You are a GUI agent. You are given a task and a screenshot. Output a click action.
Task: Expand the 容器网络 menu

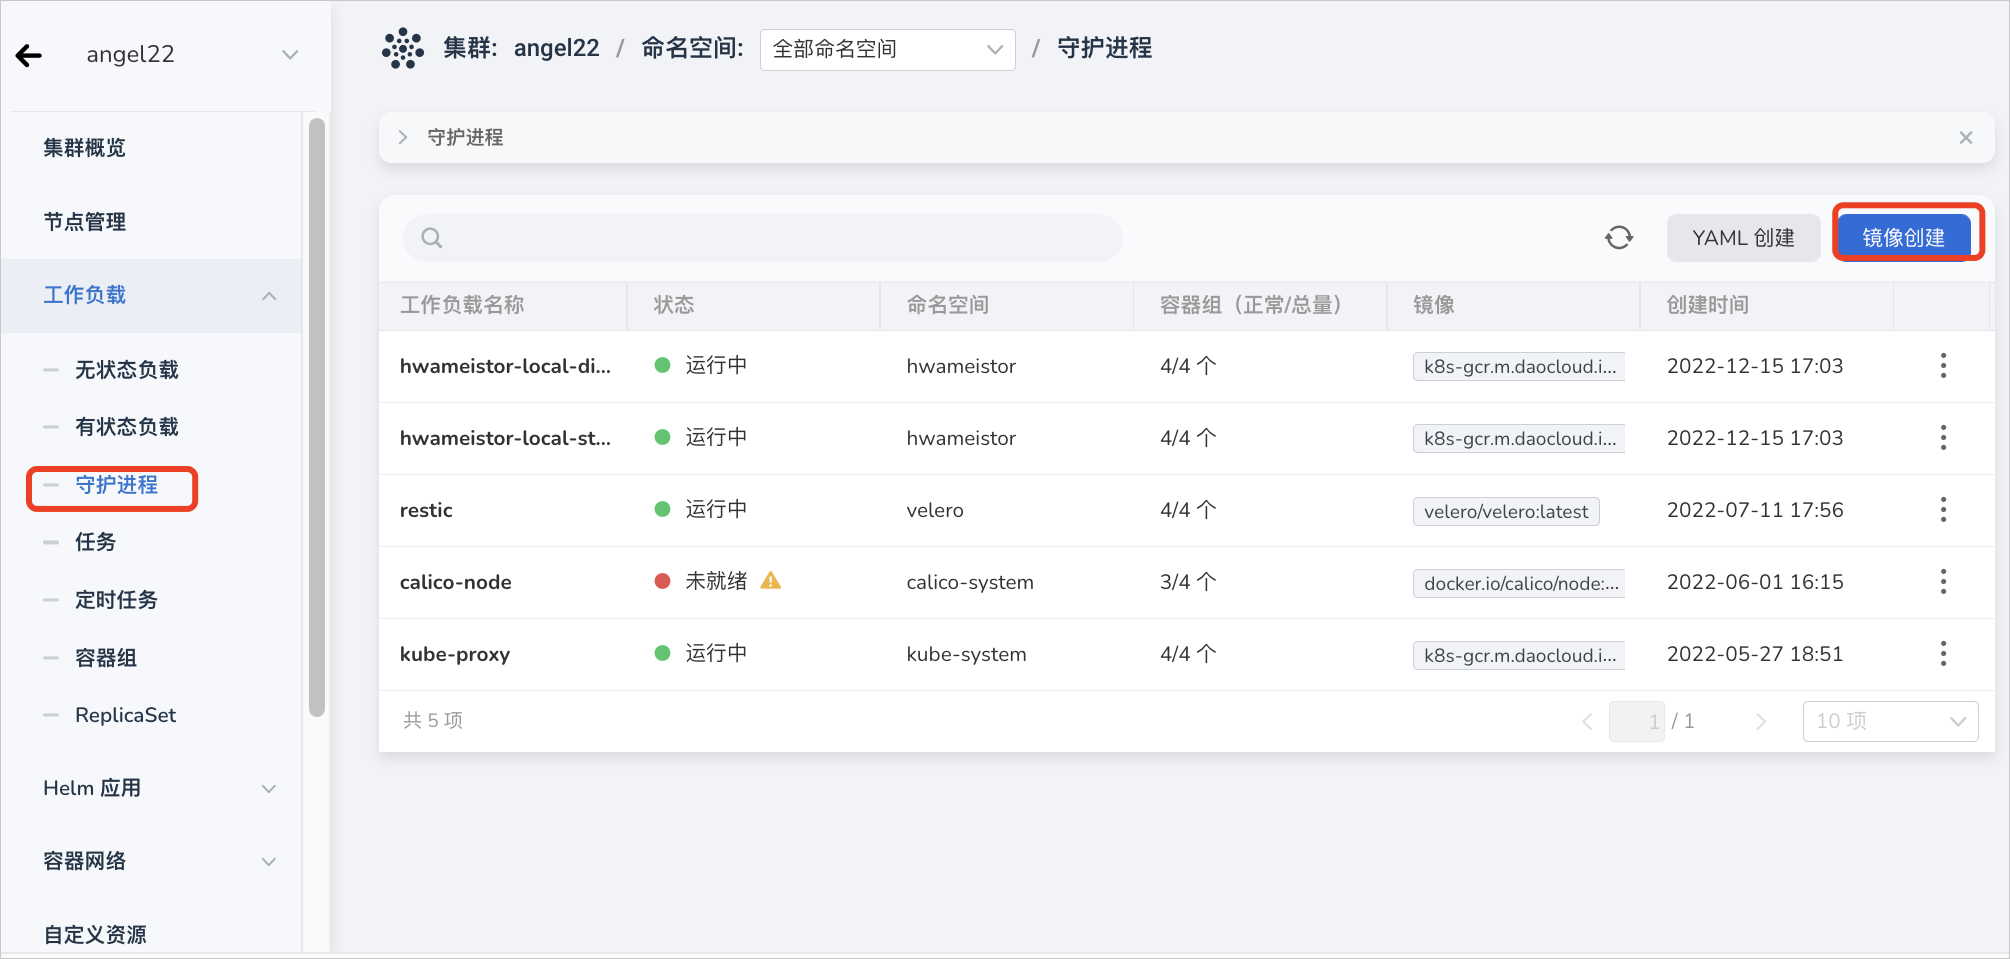point(269,862)
